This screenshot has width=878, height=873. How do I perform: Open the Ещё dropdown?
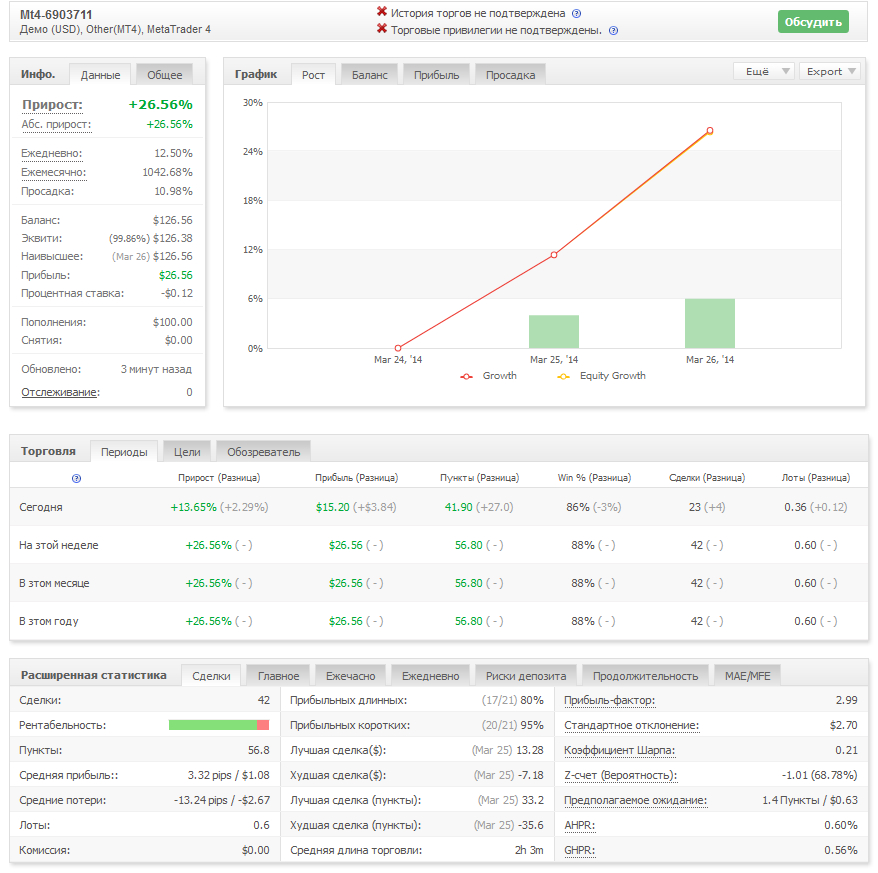click(x=764, y=71)
